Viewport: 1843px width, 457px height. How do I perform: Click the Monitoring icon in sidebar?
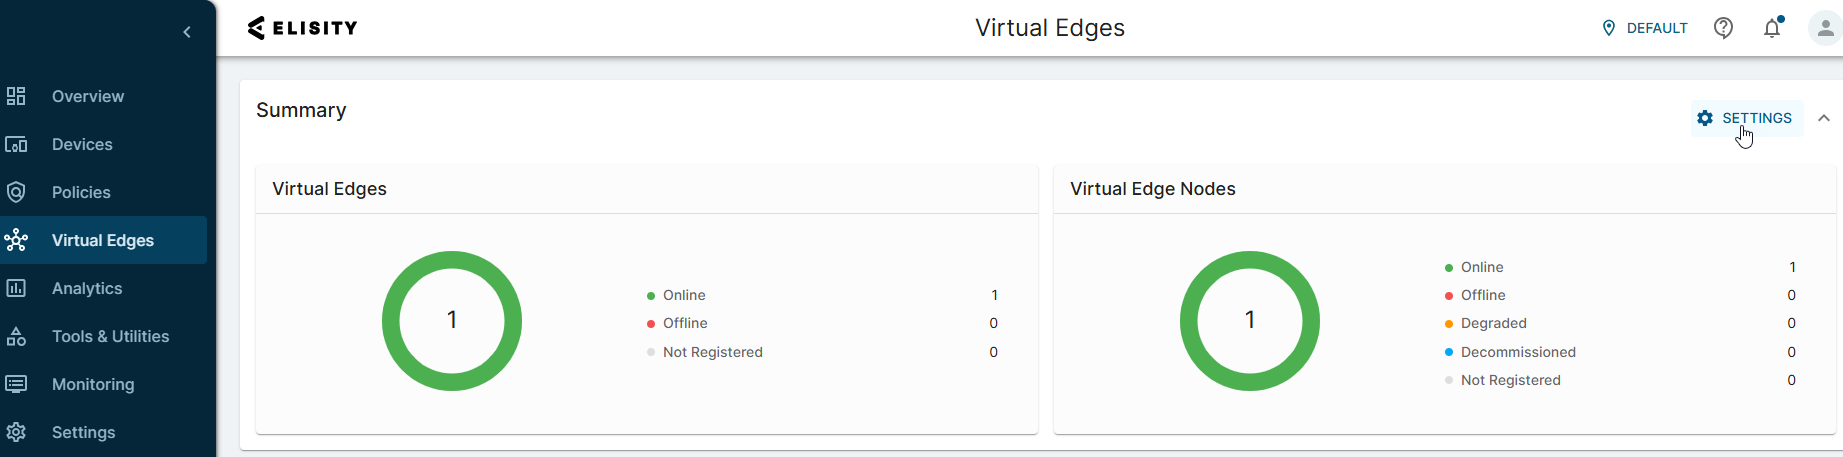16,384
